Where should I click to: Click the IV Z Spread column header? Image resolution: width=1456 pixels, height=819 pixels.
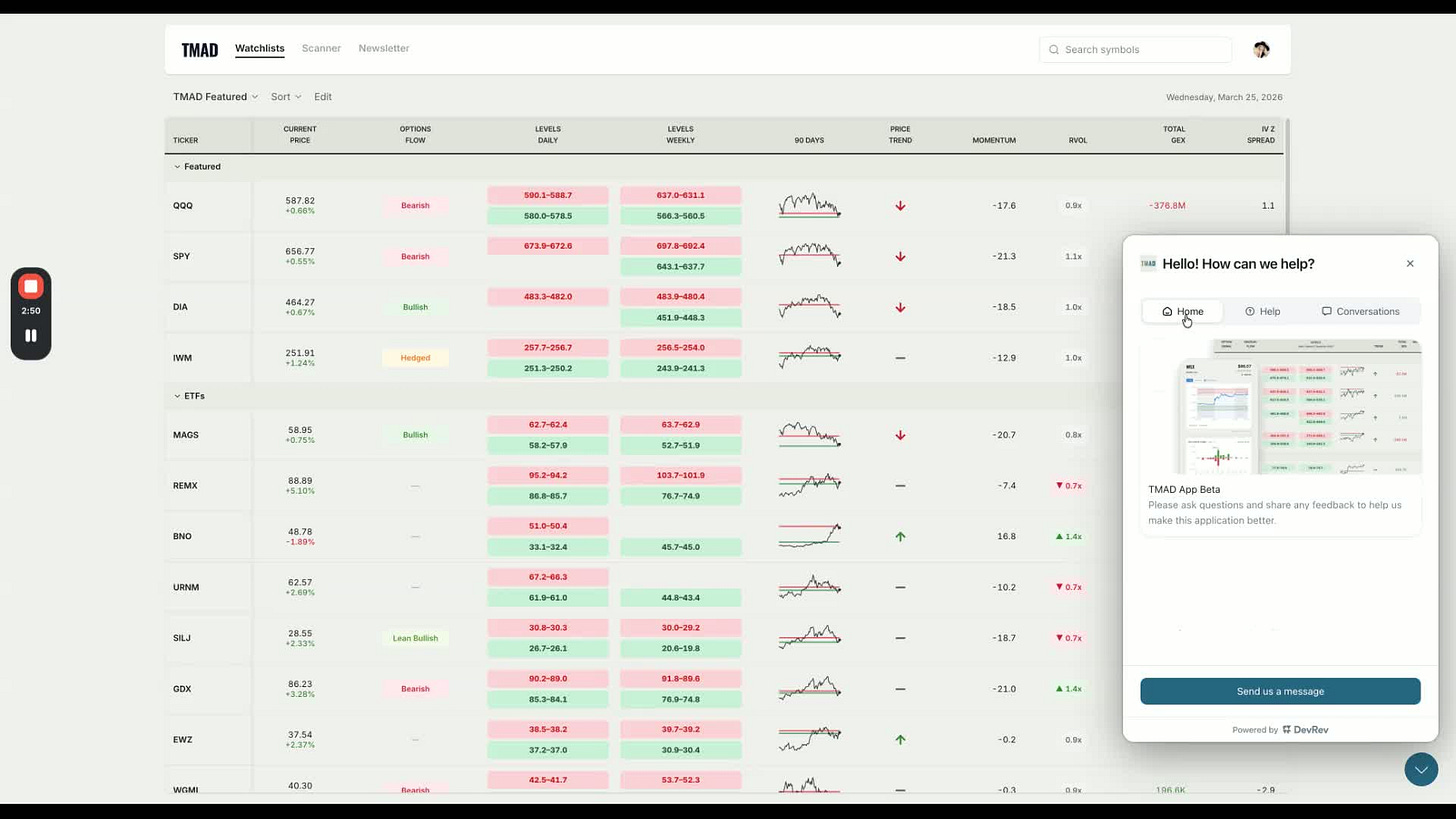tap(1261, 135)
